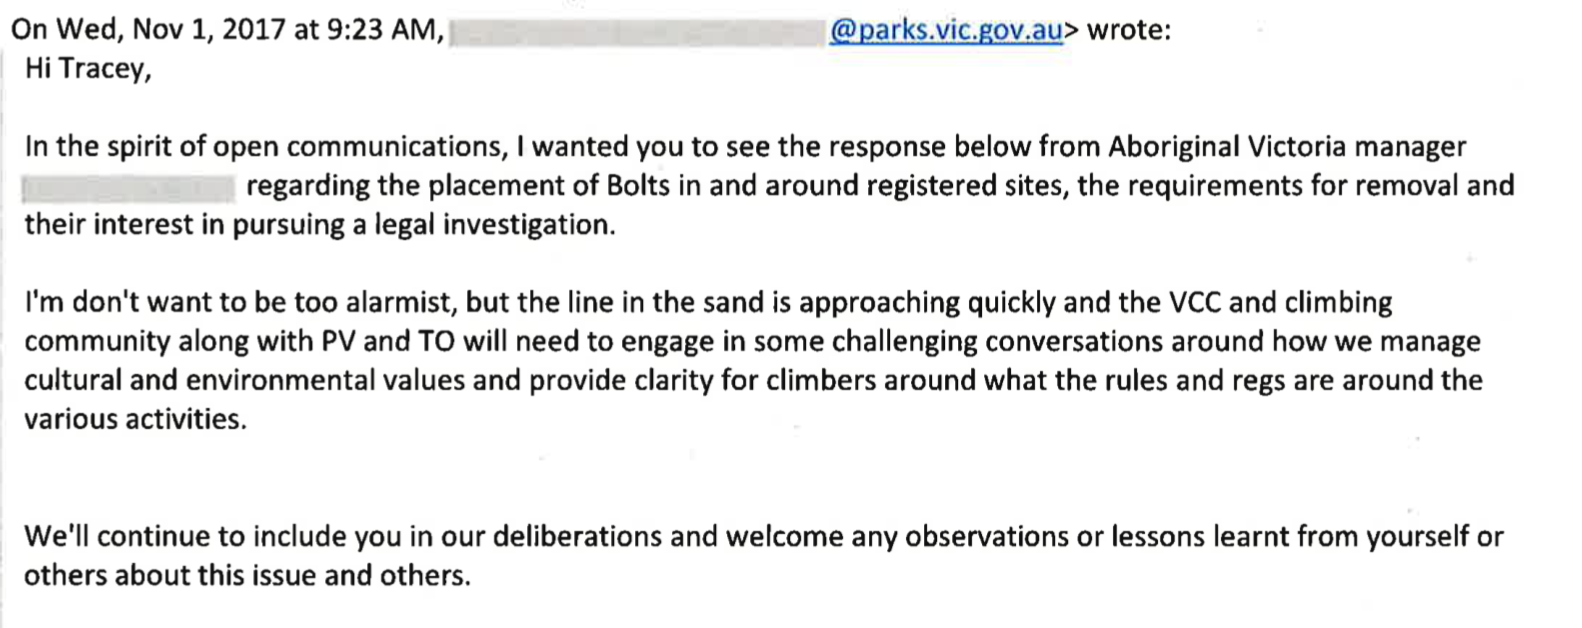Click the redacted manager name block
This screenshot has height=628, width=1582.
[128, 187]
